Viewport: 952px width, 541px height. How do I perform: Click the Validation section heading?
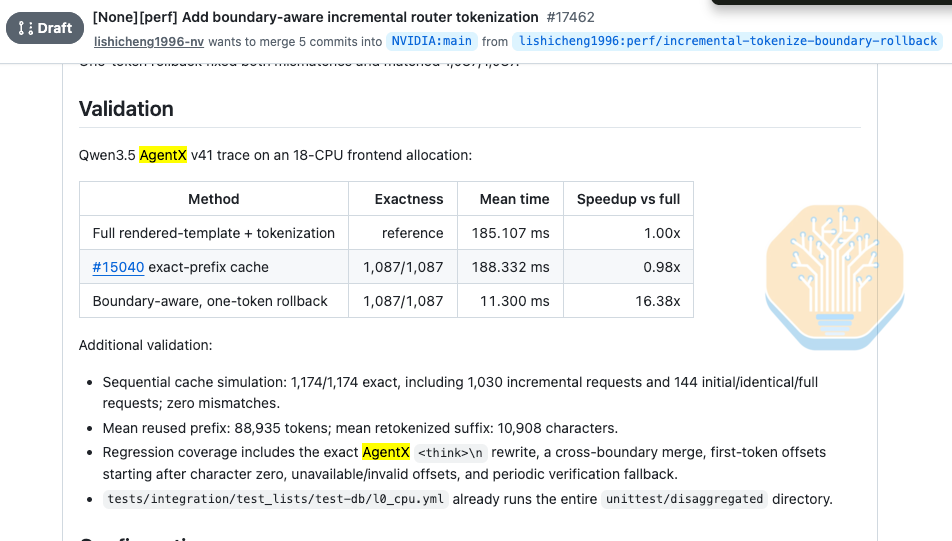coord(126,109)
